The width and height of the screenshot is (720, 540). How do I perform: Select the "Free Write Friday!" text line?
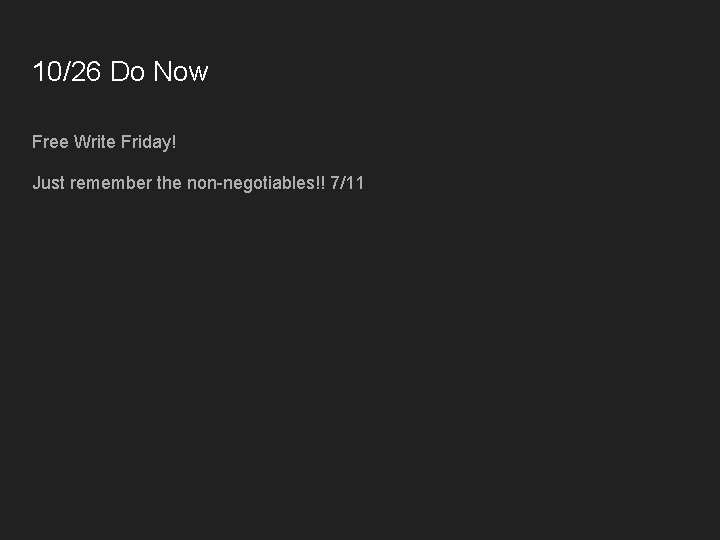[x=104, y=142]
